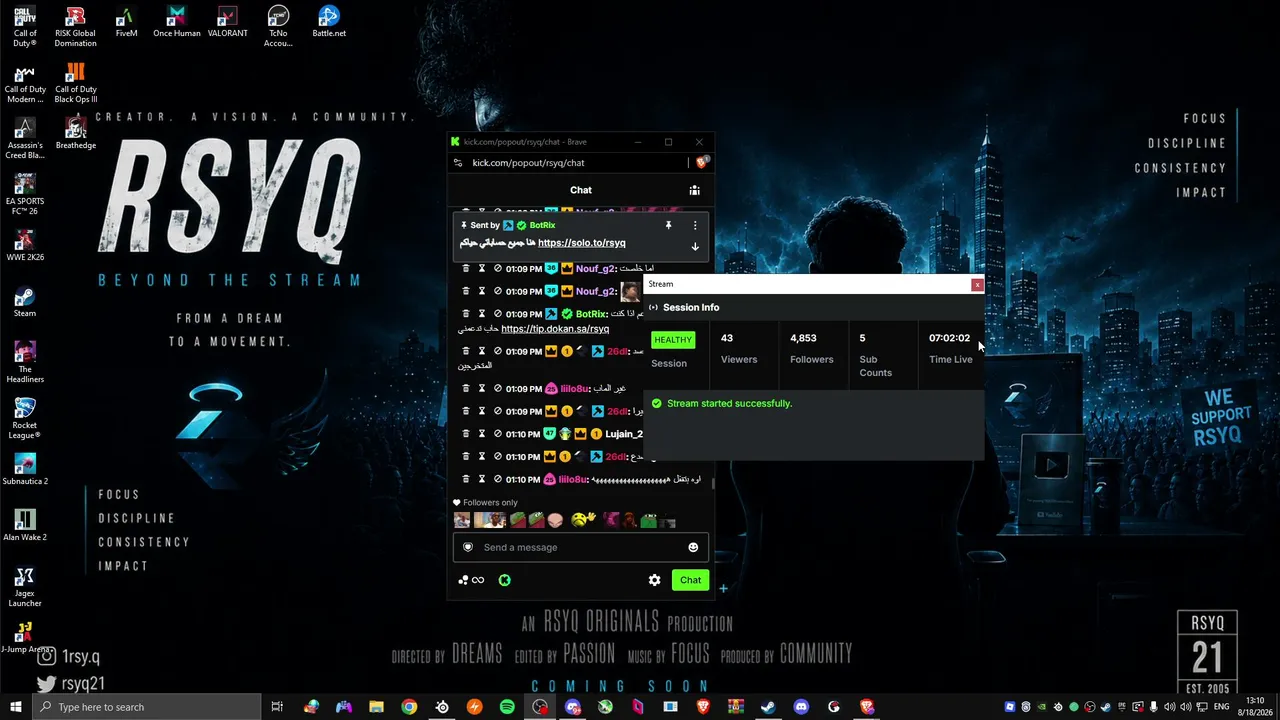
Task: Launch the VALORANT desktop shortcut
Action: [x=227, y=22]
